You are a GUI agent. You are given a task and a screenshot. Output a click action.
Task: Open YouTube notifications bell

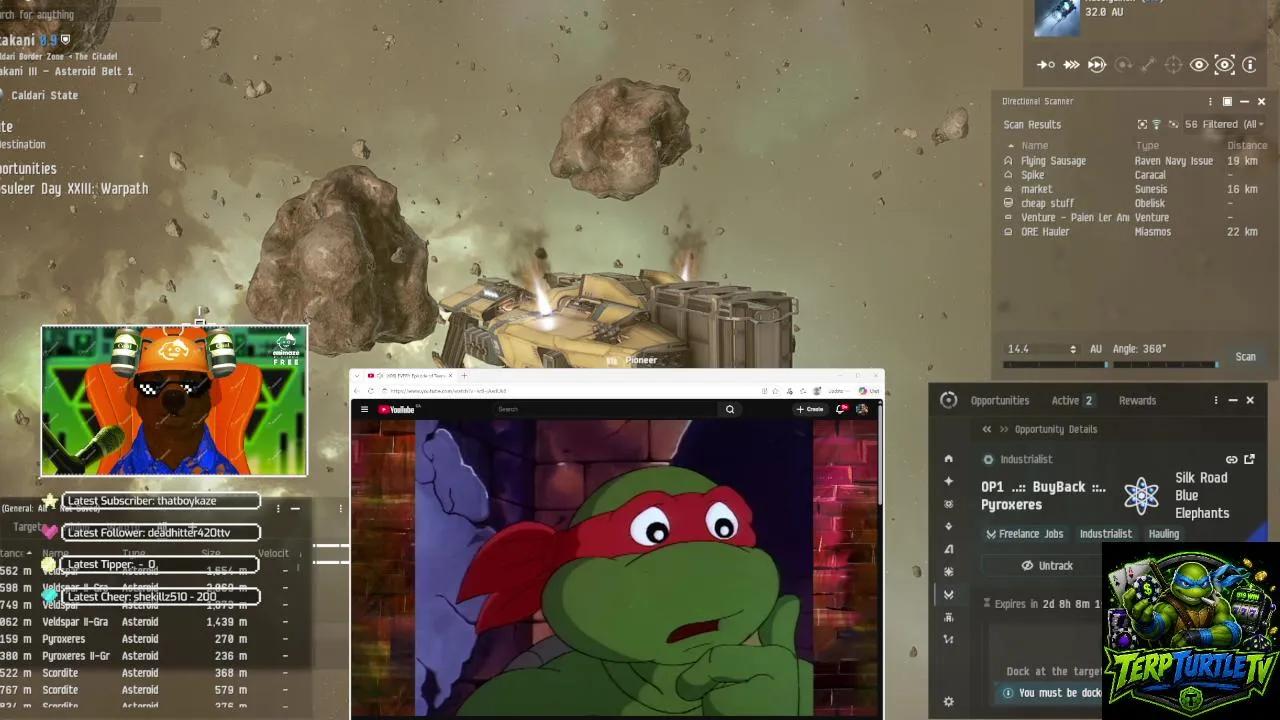point(842,409)
